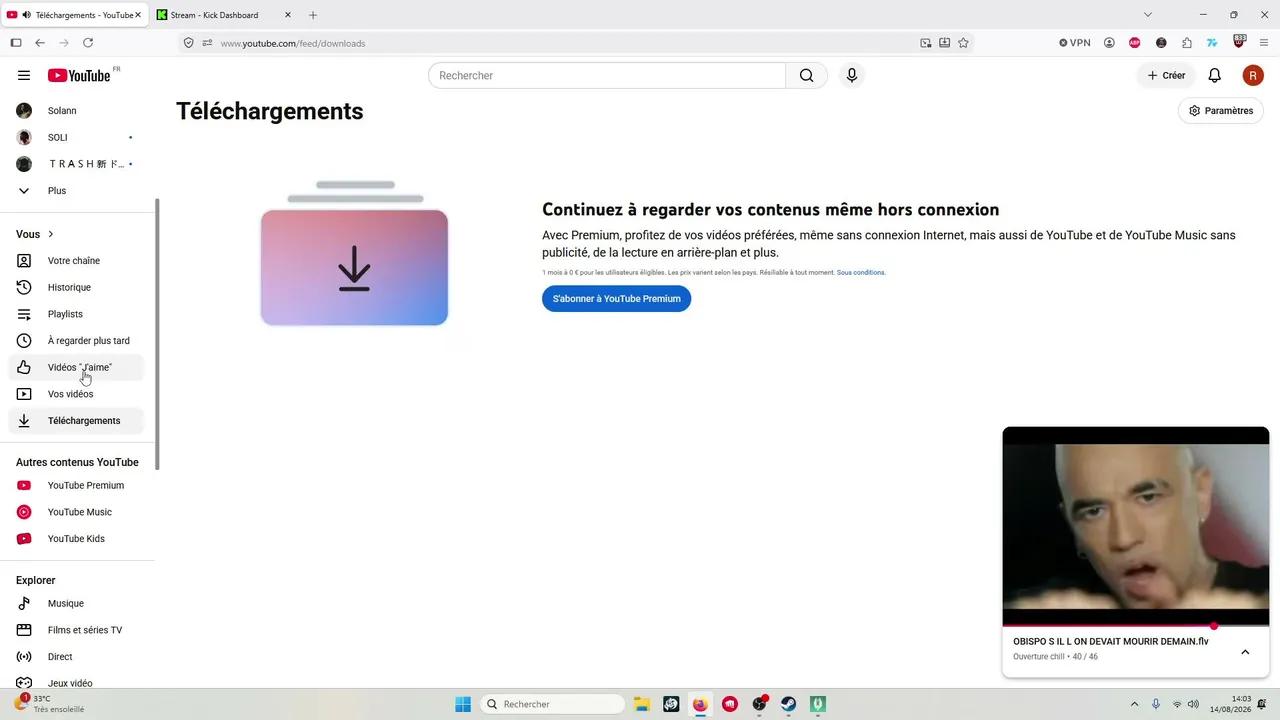Open the list all tabs dropdown

[x=1148, y=15]
